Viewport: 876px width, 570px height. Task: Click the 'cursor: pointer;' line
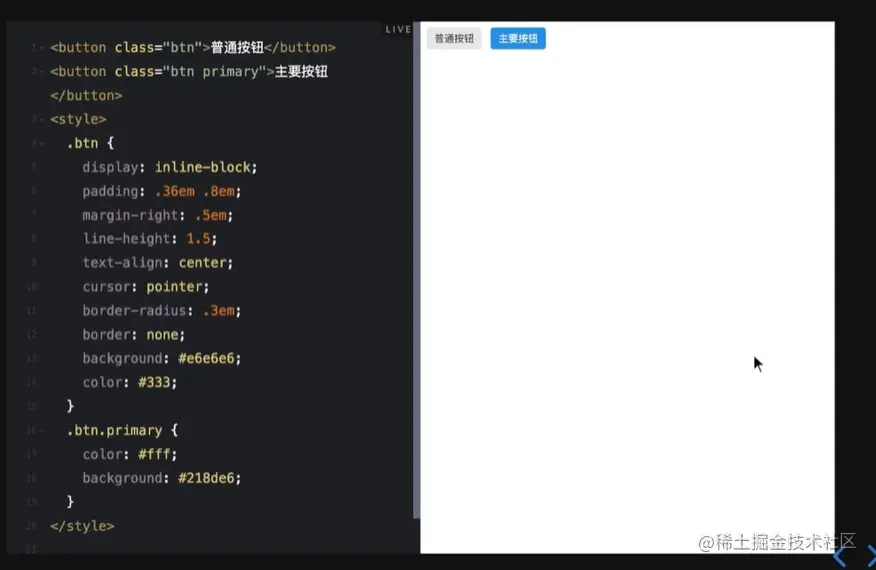(146, 287)
